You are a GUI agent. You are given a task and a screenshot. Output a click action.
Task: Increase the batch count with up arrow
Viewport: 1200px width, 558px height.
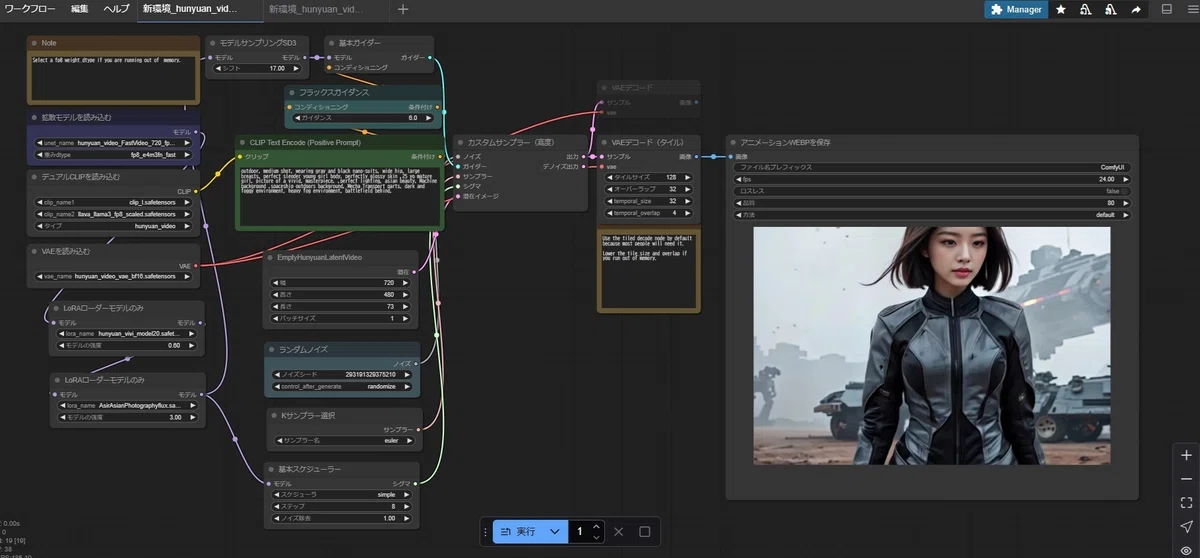pyautogui.click(x=596, y=527)
